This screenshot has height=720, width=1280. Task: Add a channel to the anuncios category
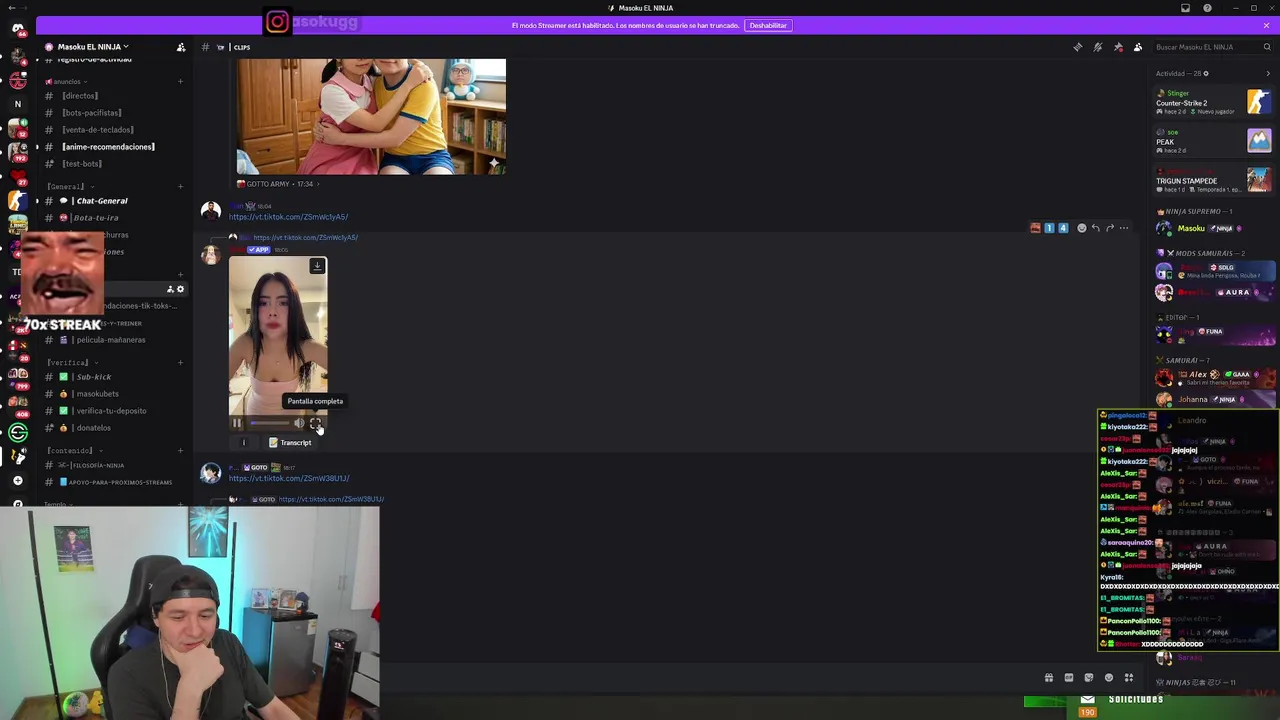(181, 81)
